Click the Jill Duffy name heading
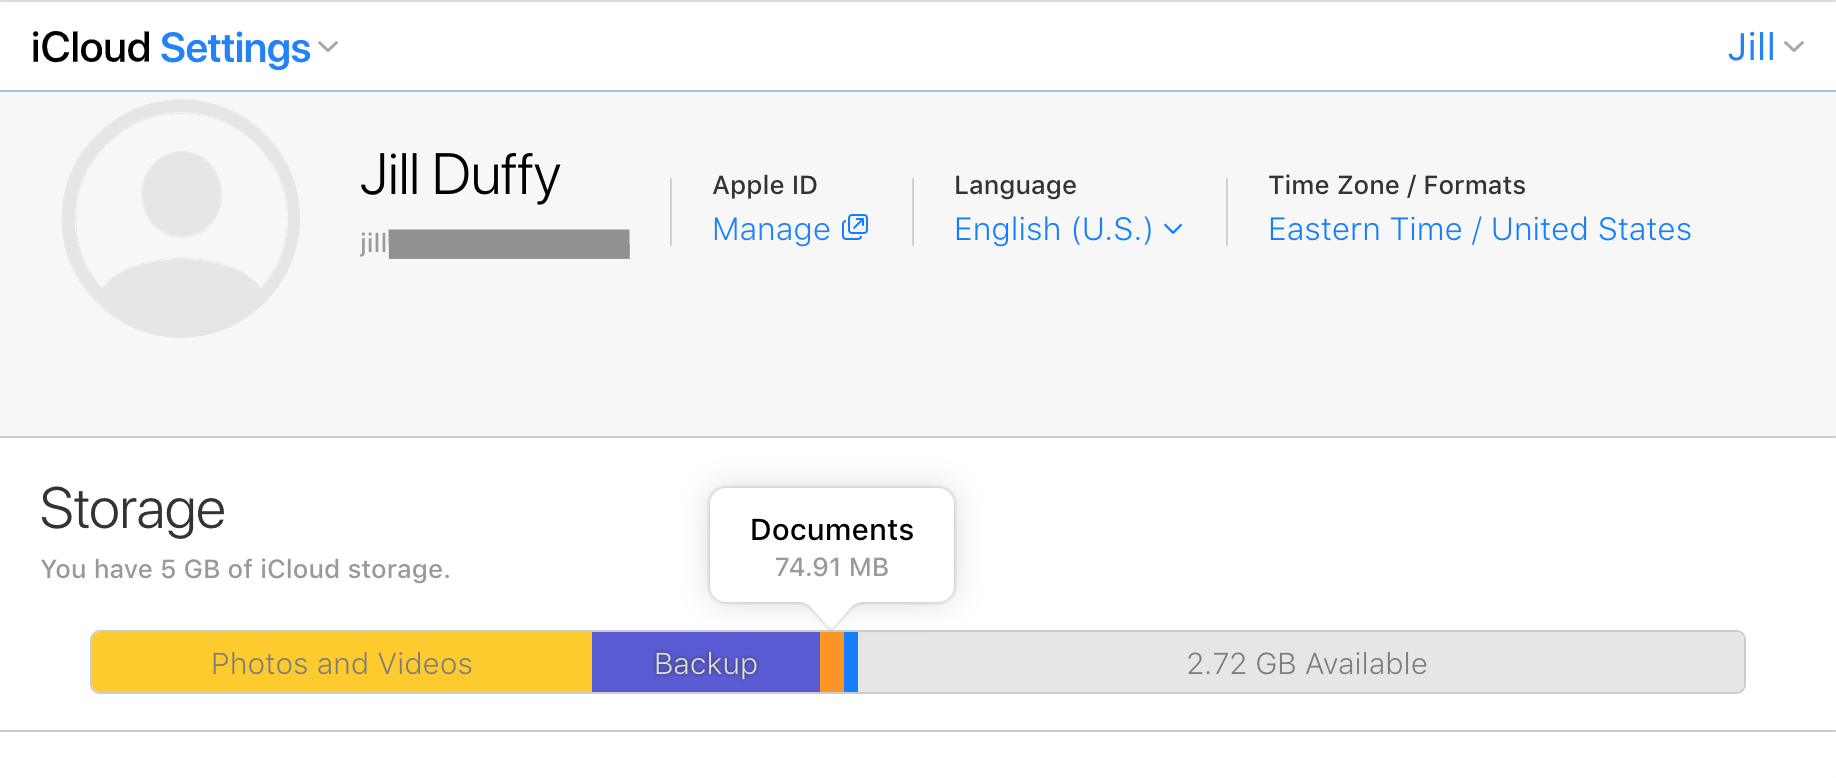The height and width of the screenshot is (778, 1836). tap(460, 176)
